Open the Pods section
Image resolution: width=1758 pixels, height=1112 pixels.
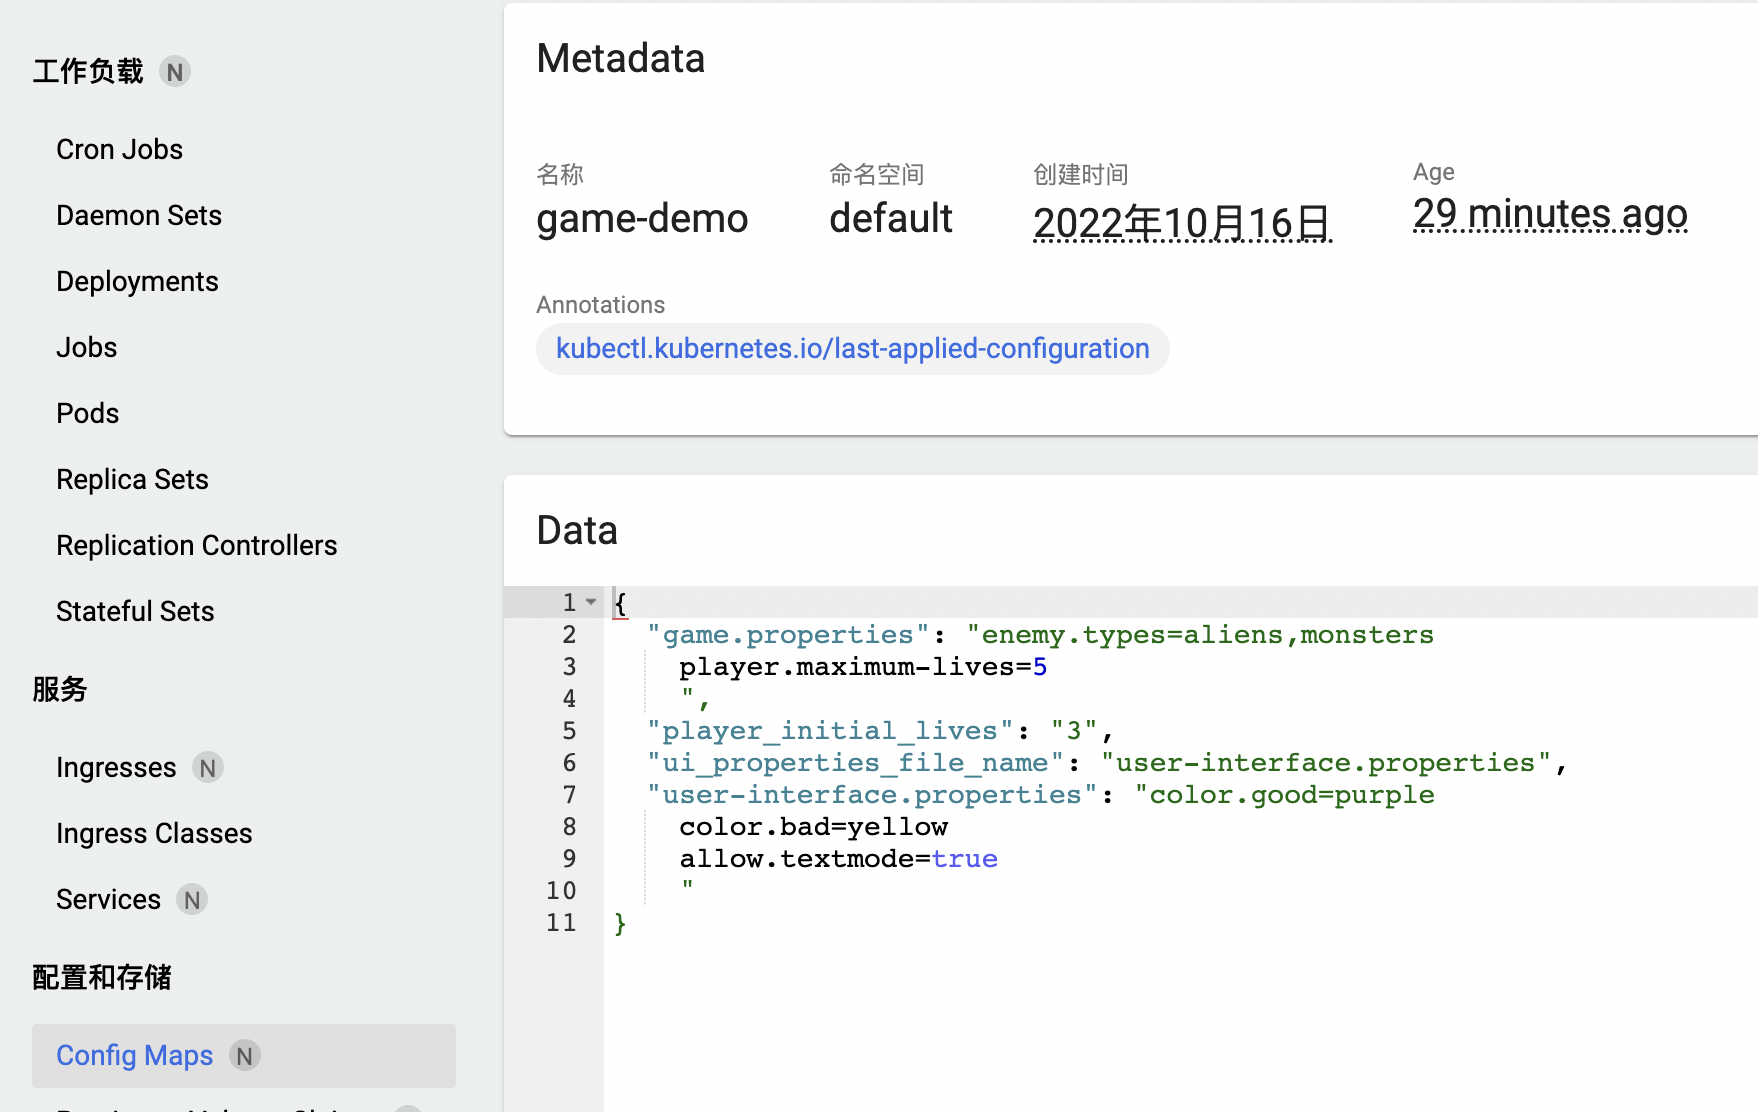coord(87,412)
